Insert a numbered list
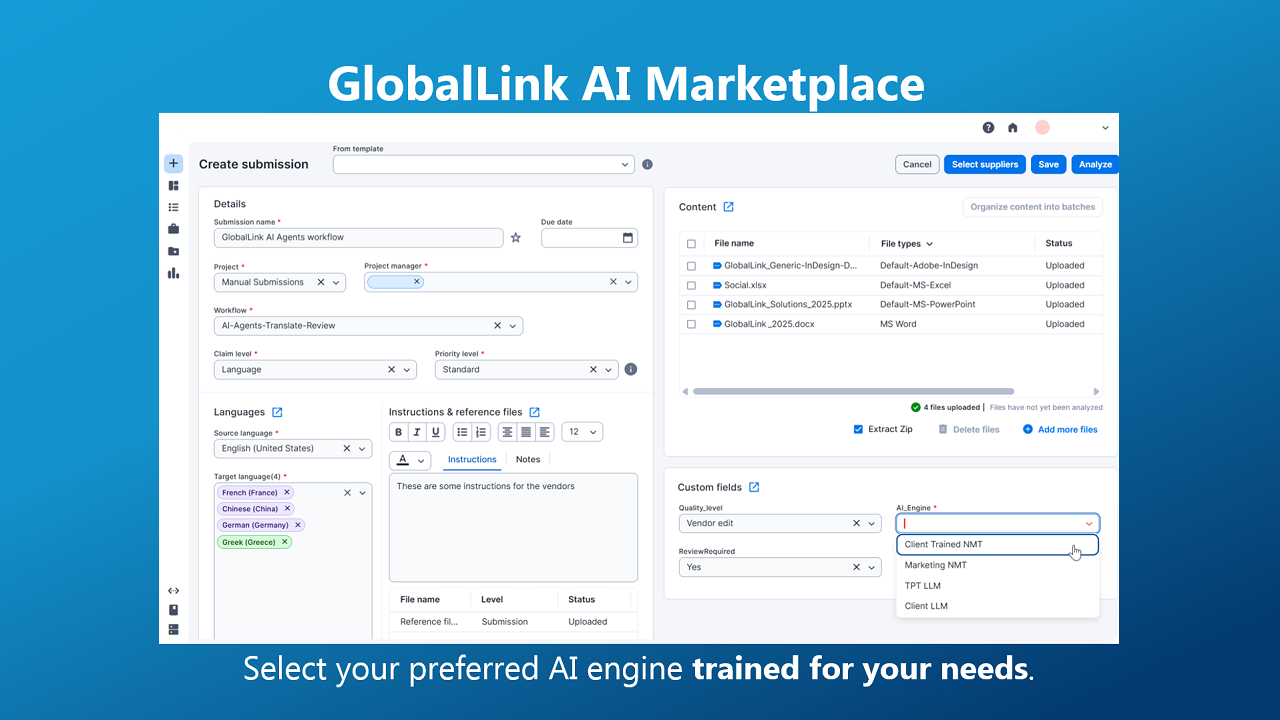 click(x=481, y=432)
